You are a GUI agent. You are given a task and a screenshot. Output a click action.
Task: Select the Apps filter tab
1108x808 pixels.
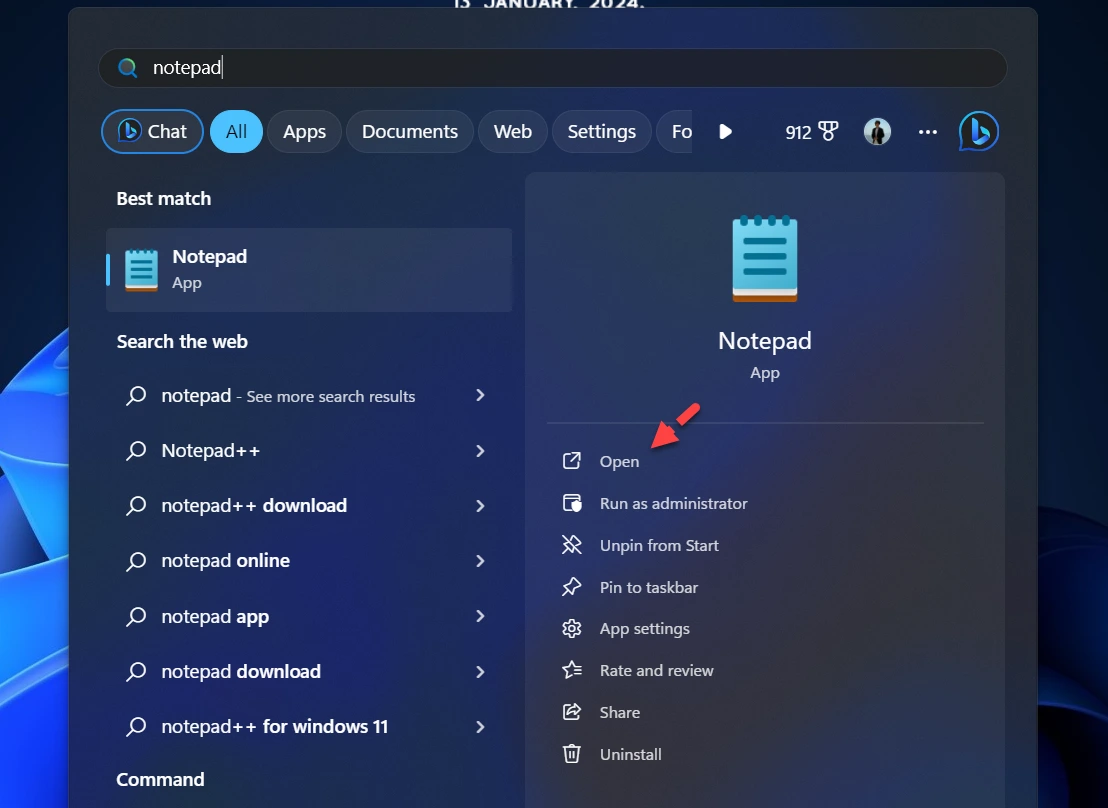pos(305,131)
